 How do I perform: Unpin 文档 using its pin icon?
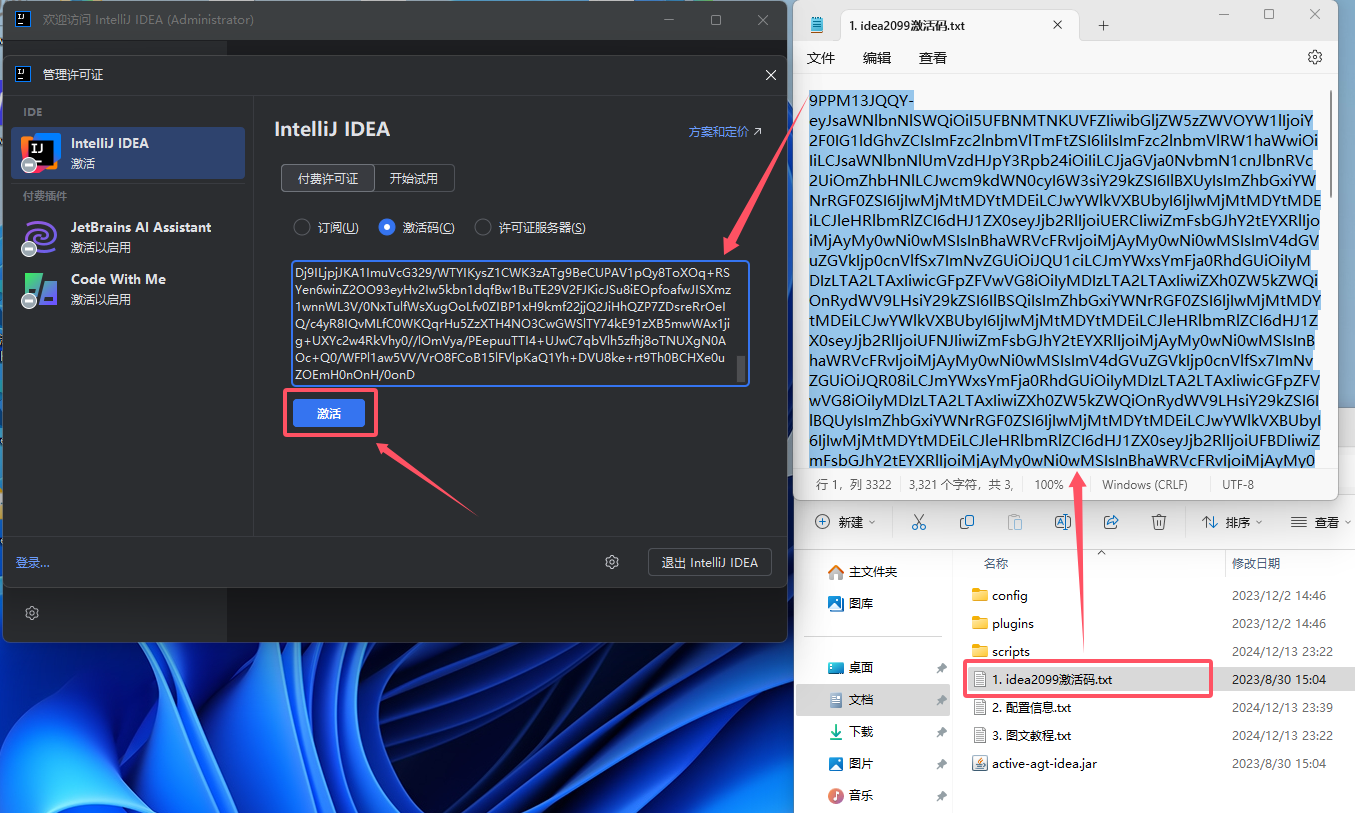(941, 700)
